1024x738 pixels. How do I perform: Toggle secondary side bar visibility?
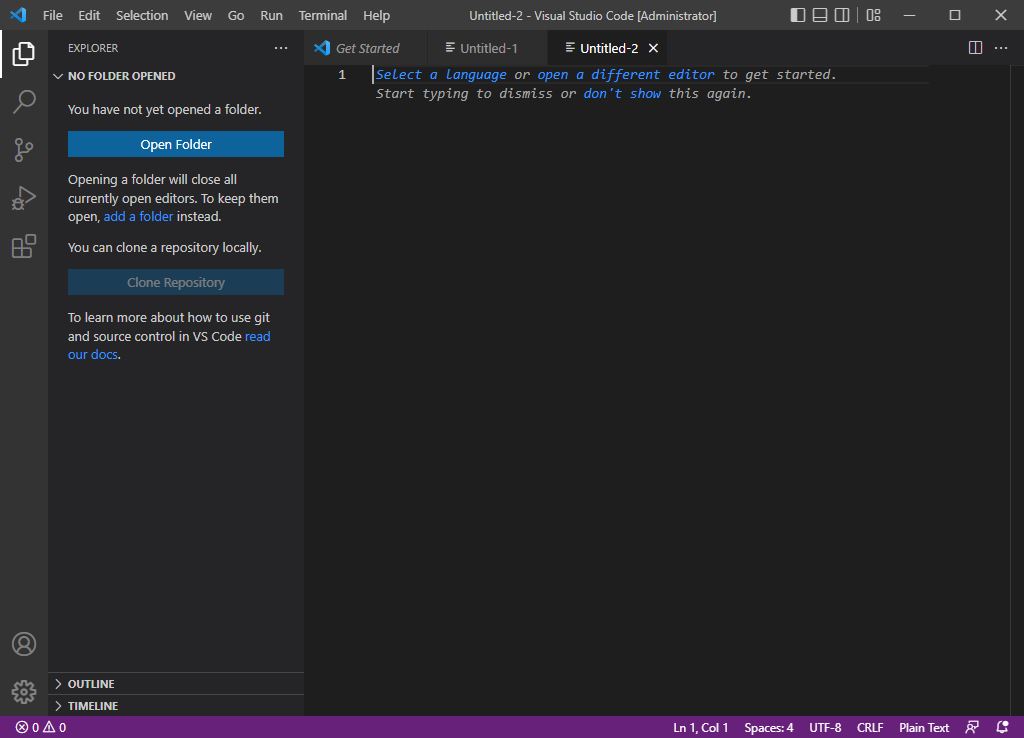click(842, 15)
